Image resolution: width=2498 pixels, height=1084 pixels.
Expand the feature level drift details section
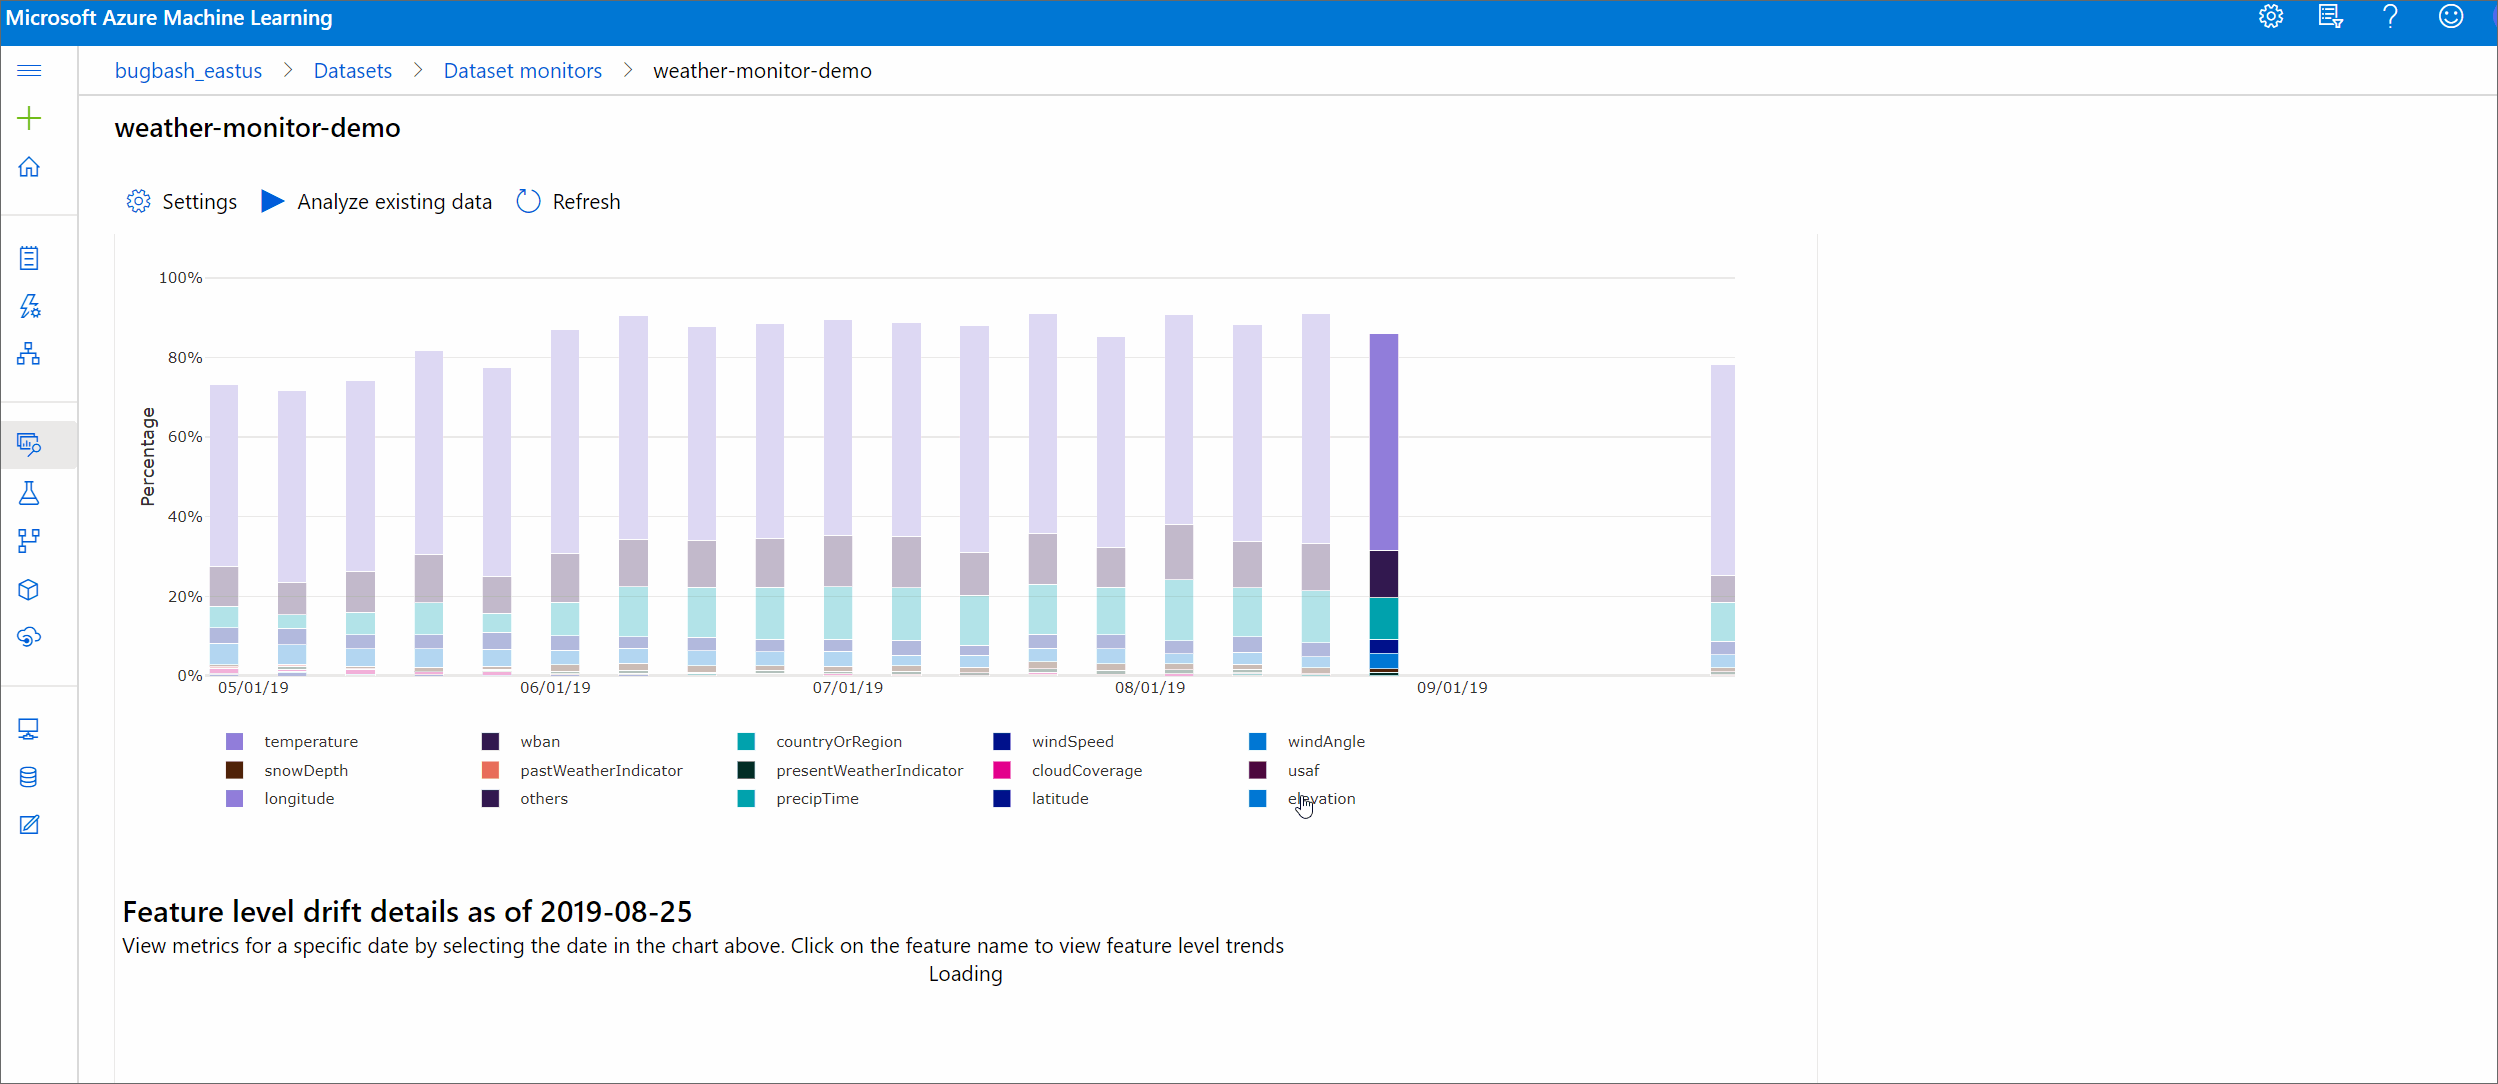pyautogui.click(x=406, y=910)
